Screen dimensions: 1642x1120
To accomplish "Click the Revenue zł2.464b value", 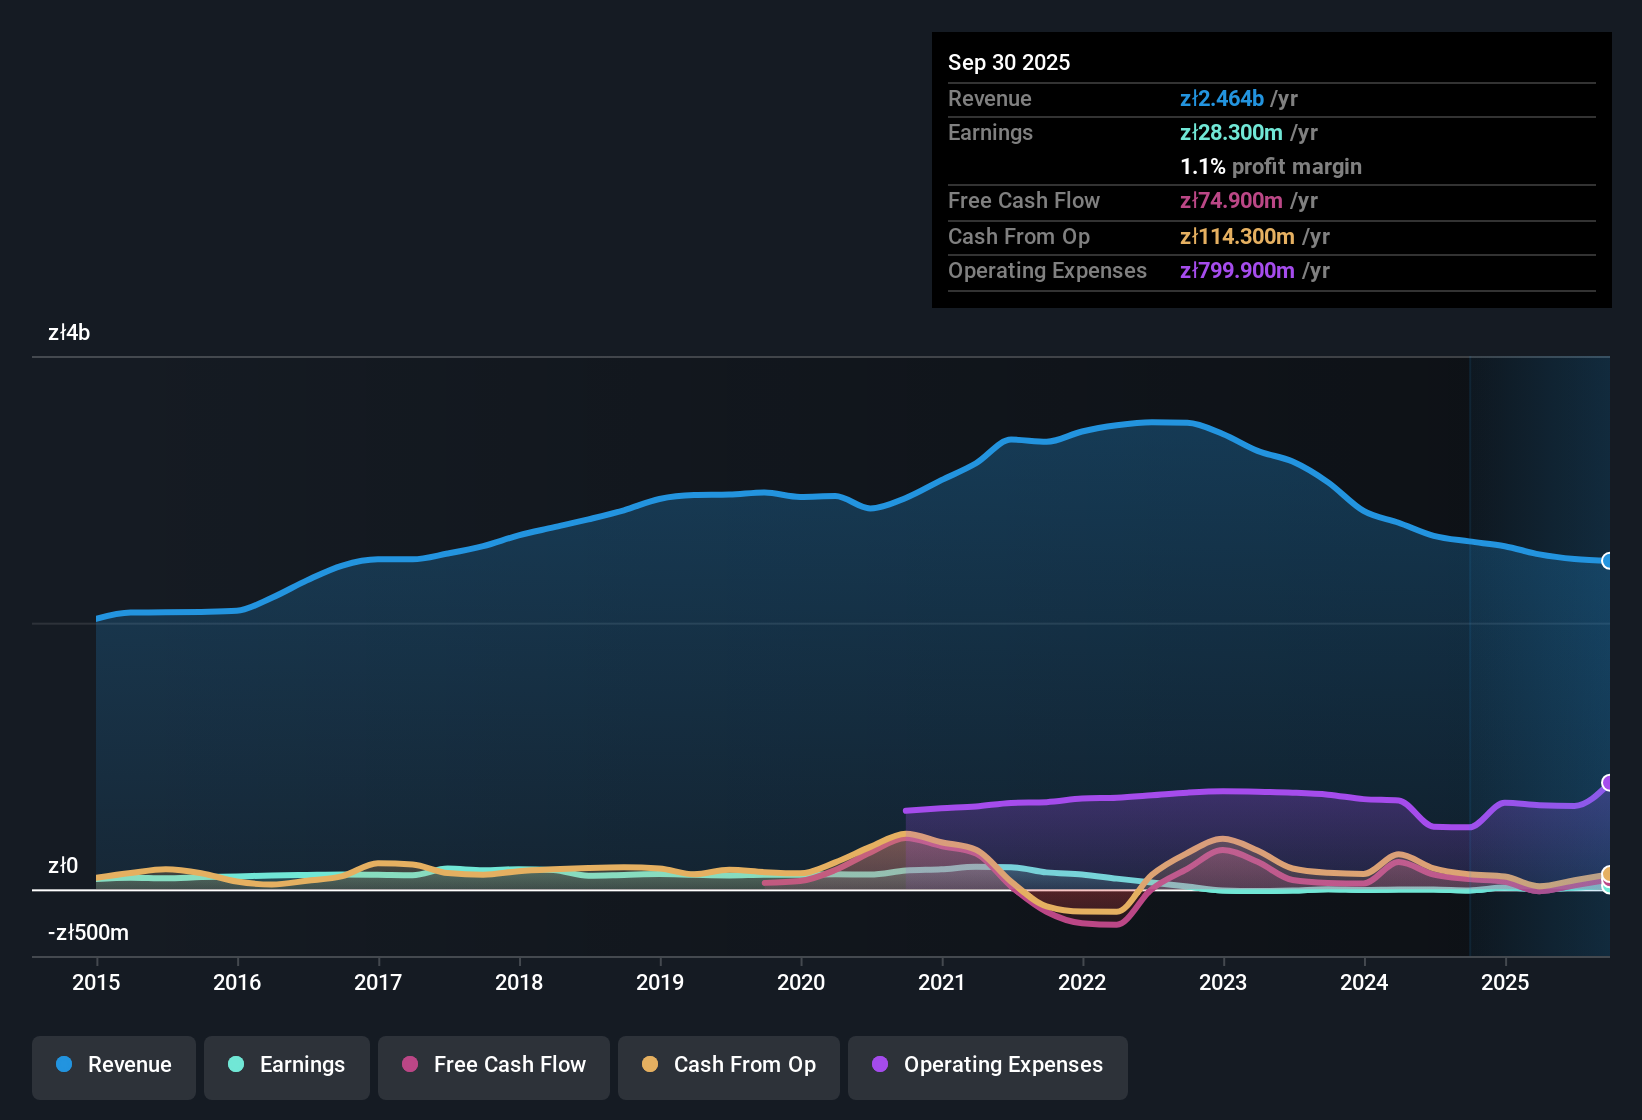I will pos(1221,98).
